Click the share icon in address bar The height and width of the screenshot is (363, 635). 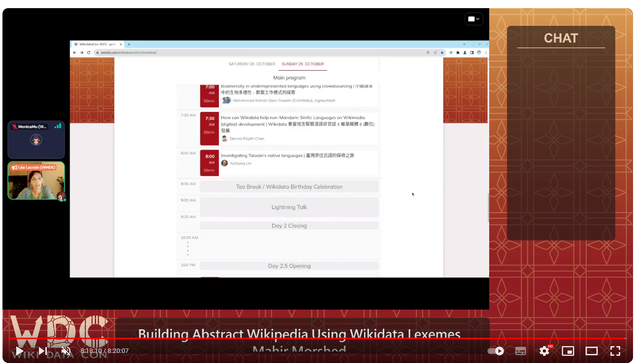(x=435, y=53)
